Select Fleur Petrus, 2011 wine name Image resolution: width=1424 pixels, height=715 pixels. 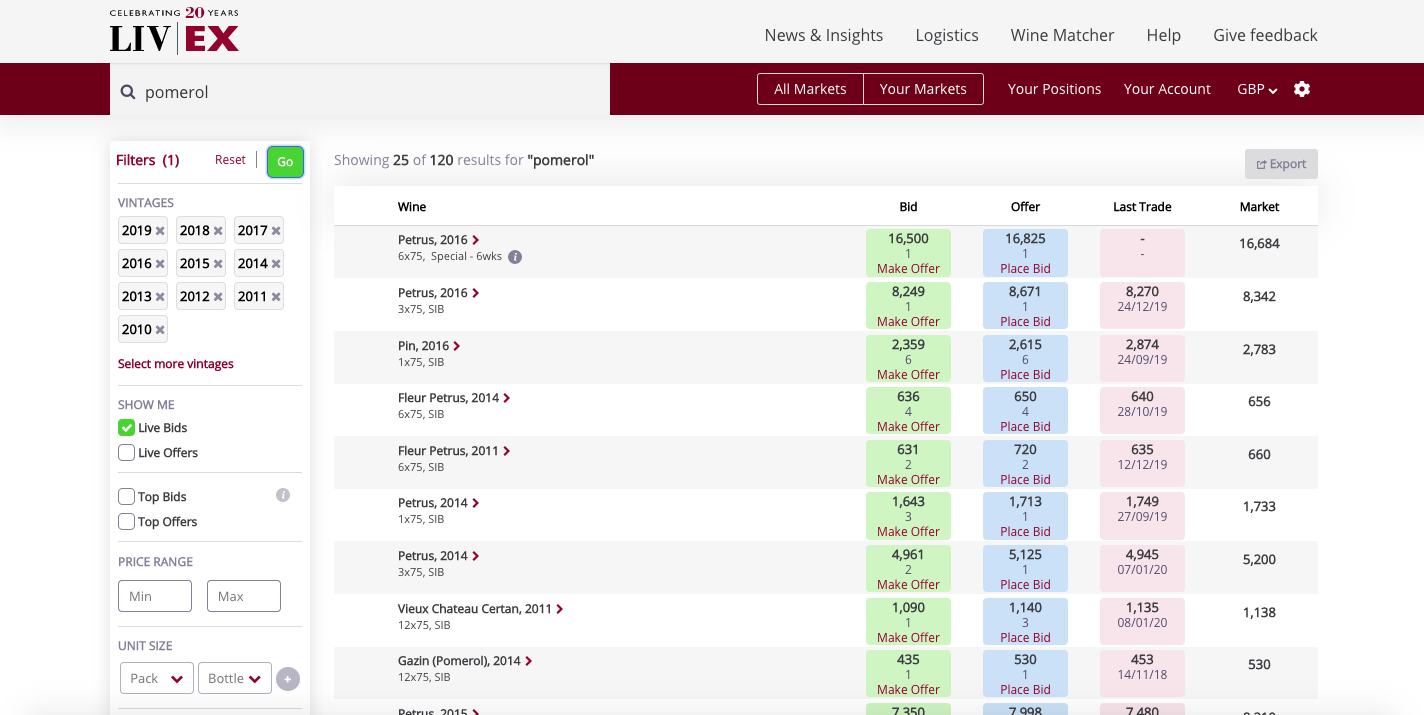[x=448, y=451]
